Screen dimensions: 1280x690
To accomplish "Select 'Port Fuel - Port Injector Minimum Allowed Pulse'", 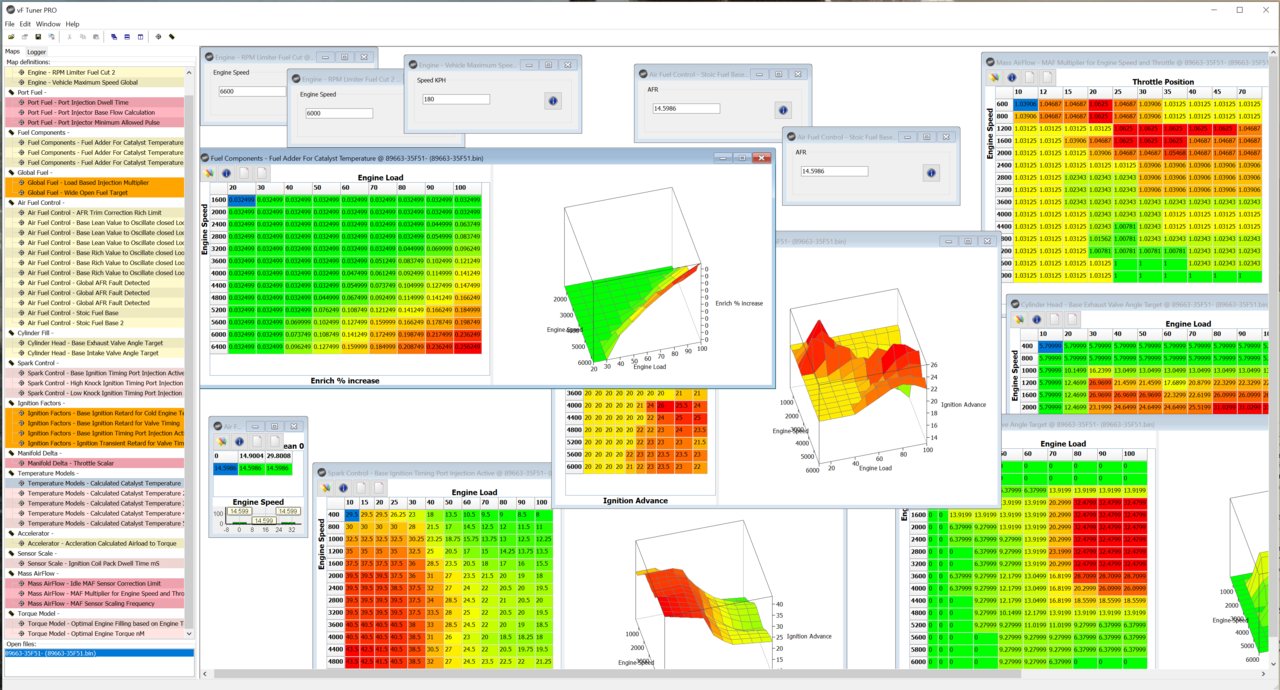I will point(95,122).
